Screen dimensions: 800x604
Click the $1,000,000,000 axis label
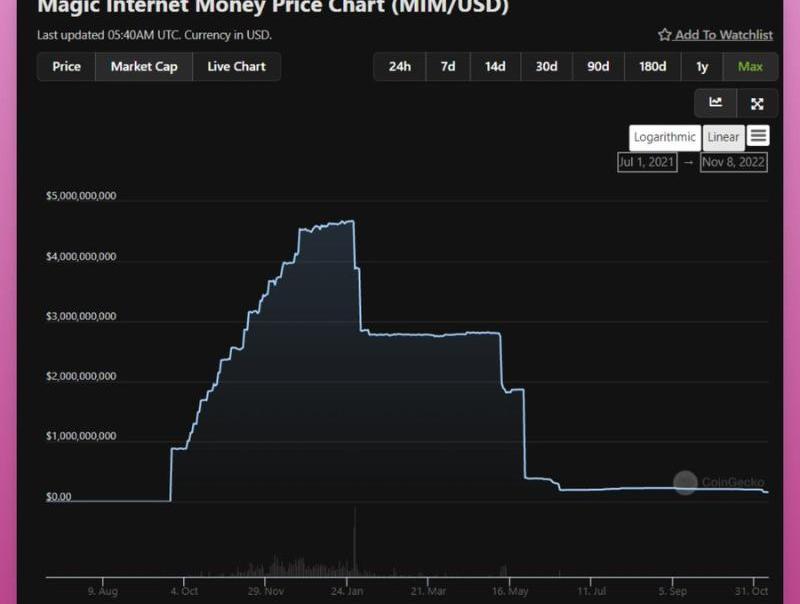coord(81,436)
